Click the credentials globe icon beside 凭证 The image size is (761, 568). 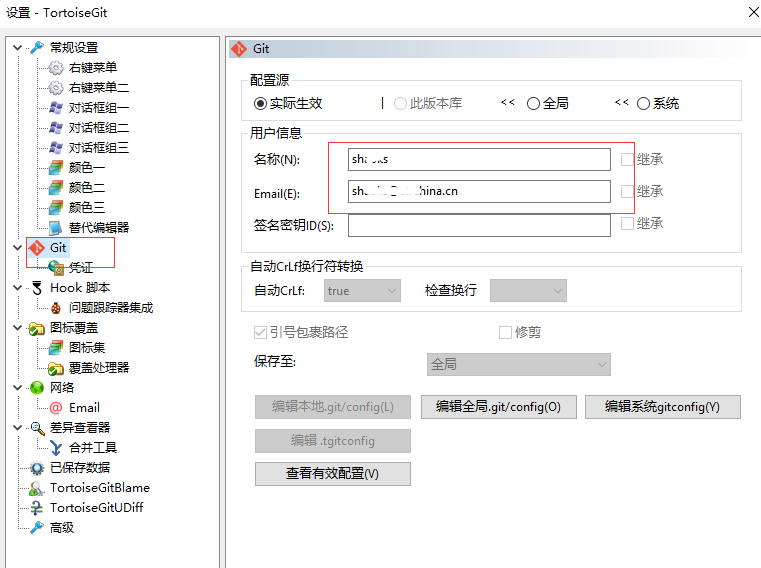[56, 267]
